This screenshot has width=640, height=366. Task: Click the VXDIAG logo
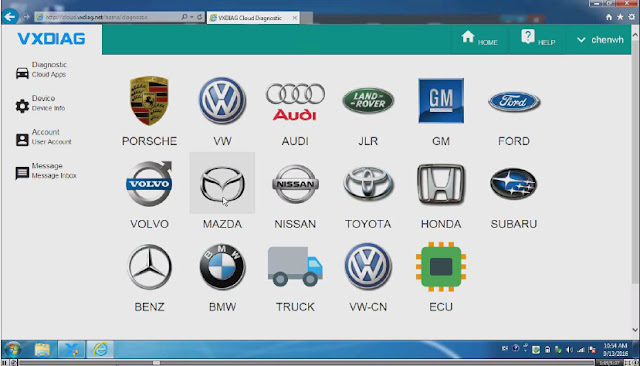51,39
